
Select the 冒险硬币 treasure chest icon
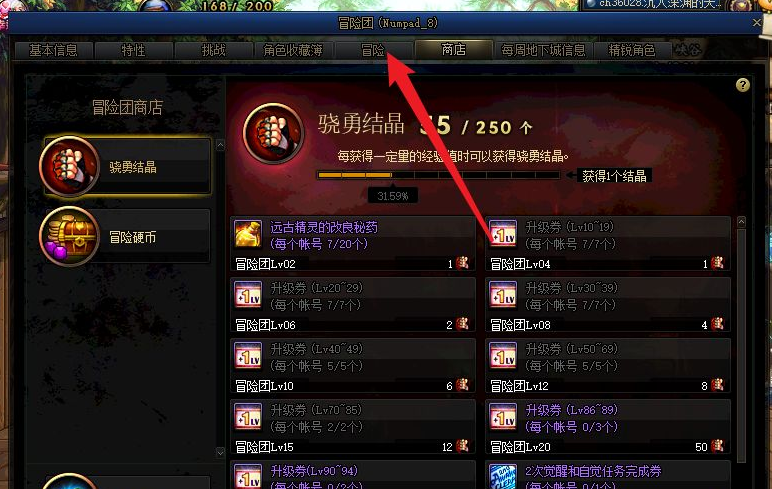69,237
